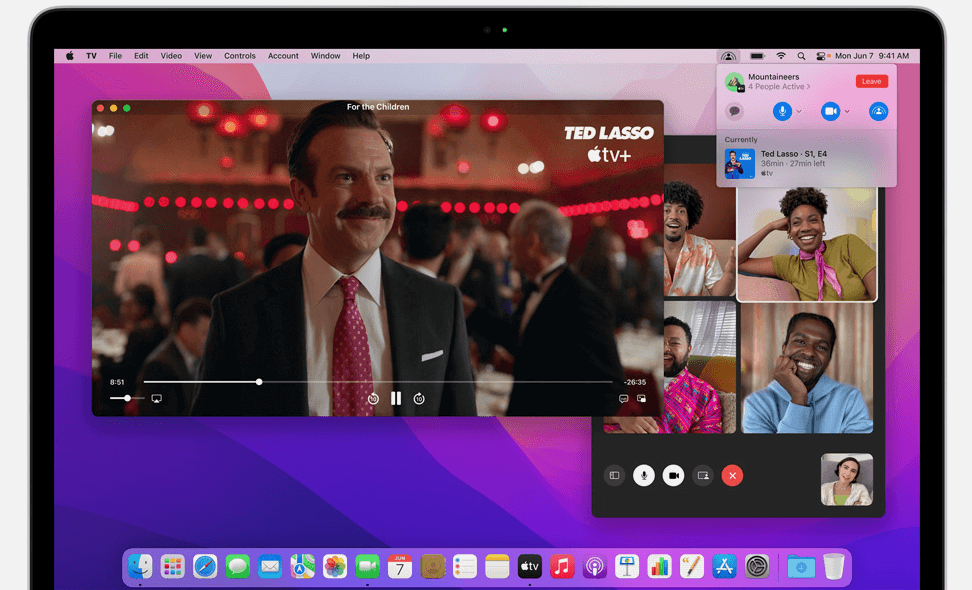This screenshot has width=972, height=590.
Task: Click the AirPlay icon in TV player
Action: tap(157, 399)
